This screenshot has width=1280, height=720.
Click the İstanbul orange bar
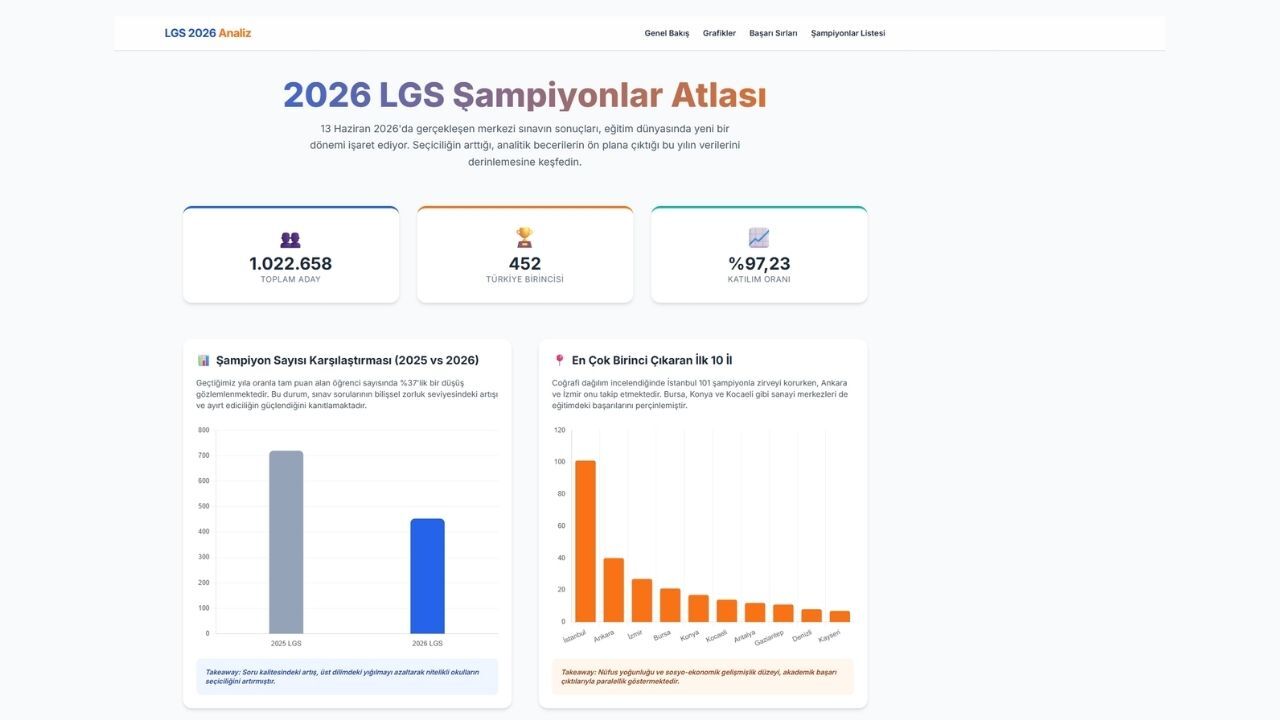[585, 541]
